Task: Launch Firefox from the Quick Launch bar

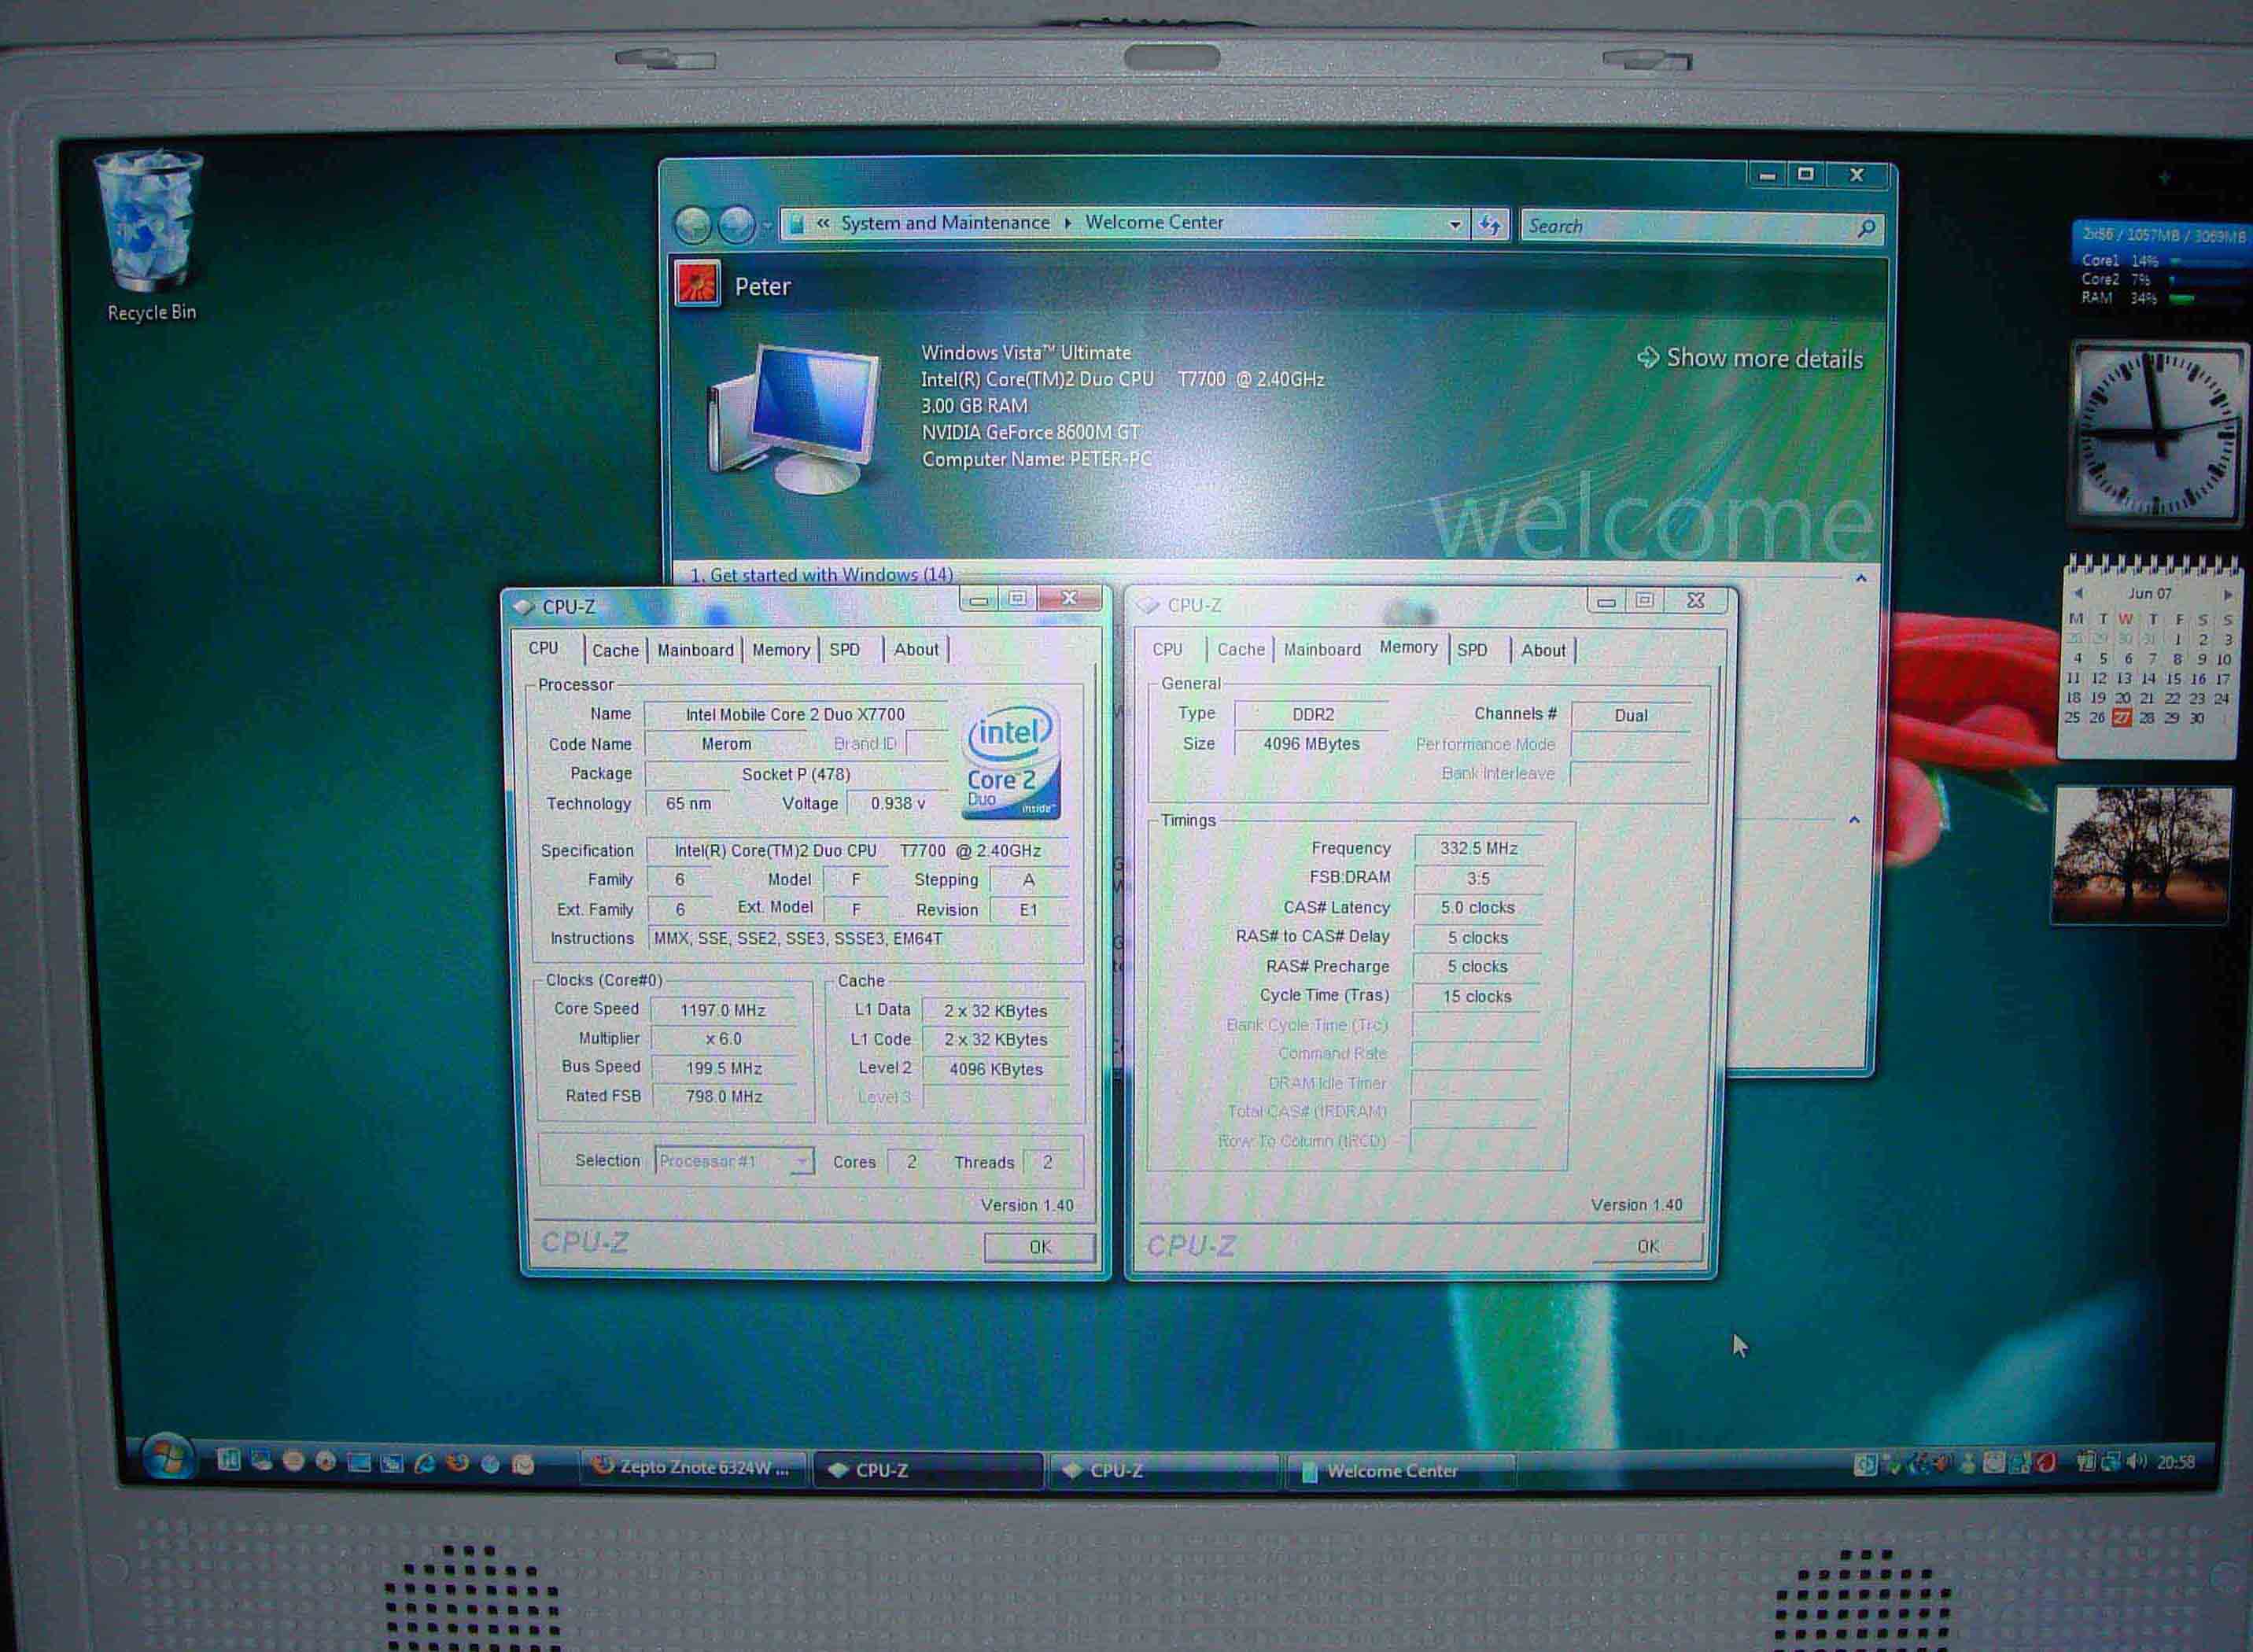Action: pos(458,1463)
